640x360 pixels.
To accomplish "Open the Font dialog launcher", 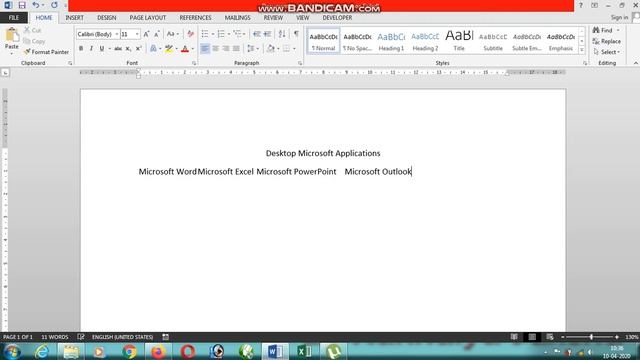I will [194, 63].
